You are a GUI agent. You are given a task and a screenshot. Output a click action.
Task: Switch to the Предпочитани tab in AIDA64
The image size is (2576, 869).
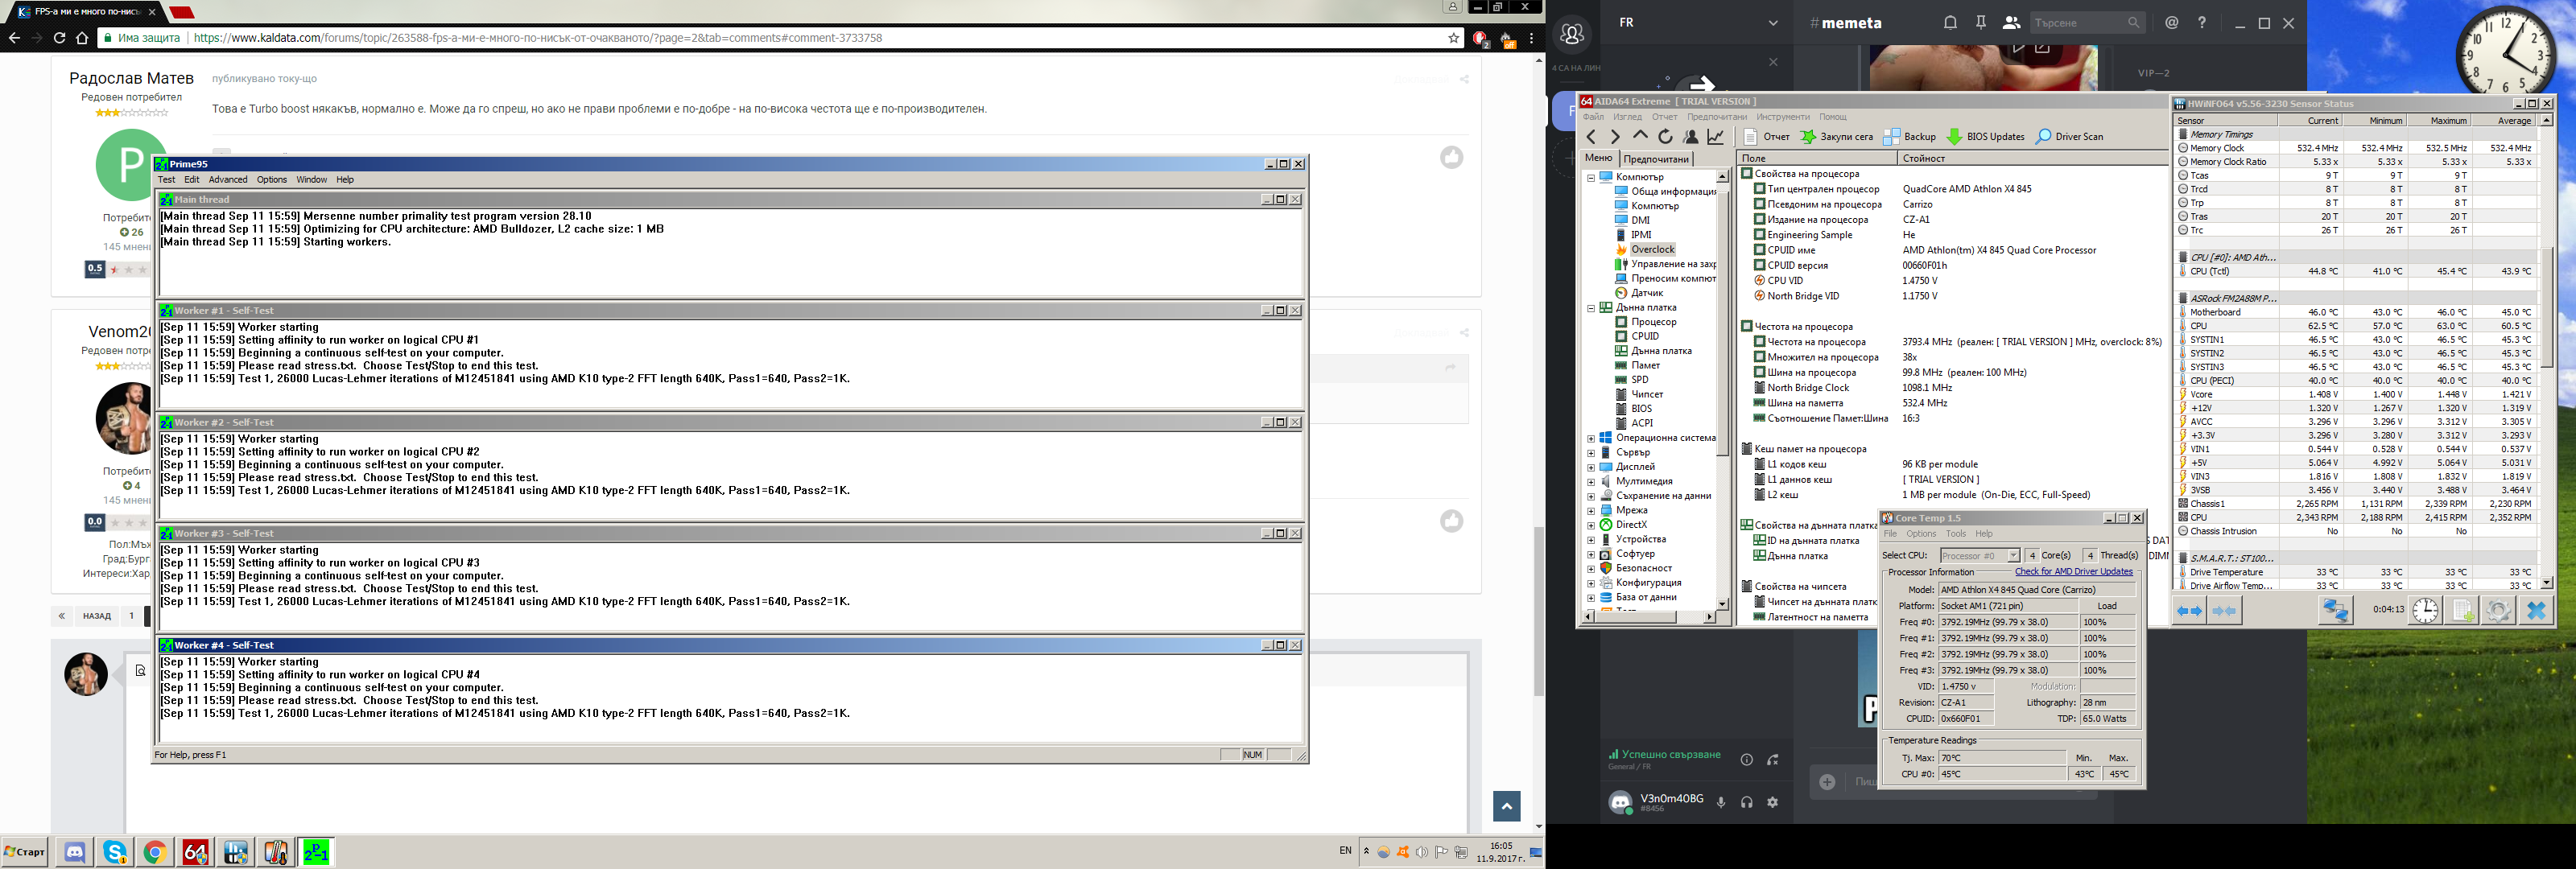pyautogui.click(x=1656, y=159)
